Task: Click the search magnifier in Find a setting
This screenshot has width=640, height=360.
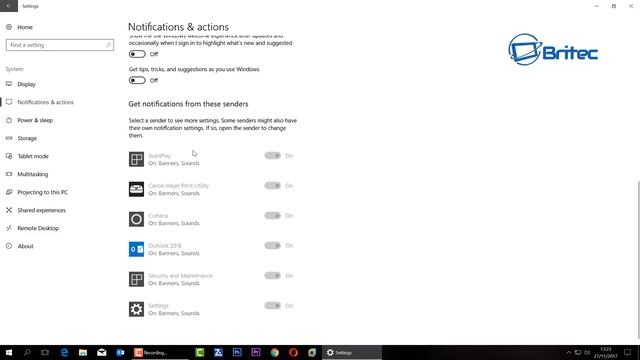Action: pyautogui.click(x=108, y=45)
